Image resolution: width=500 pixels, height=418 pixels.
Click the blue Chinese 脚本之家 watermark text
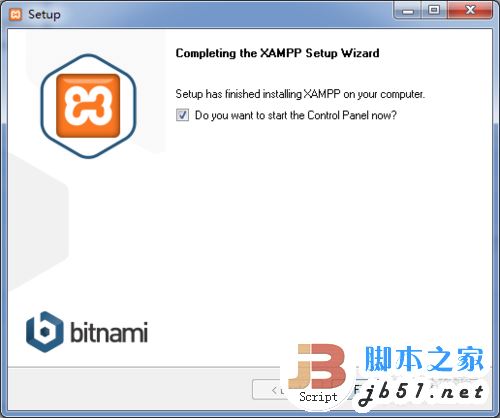pos(424,359)
